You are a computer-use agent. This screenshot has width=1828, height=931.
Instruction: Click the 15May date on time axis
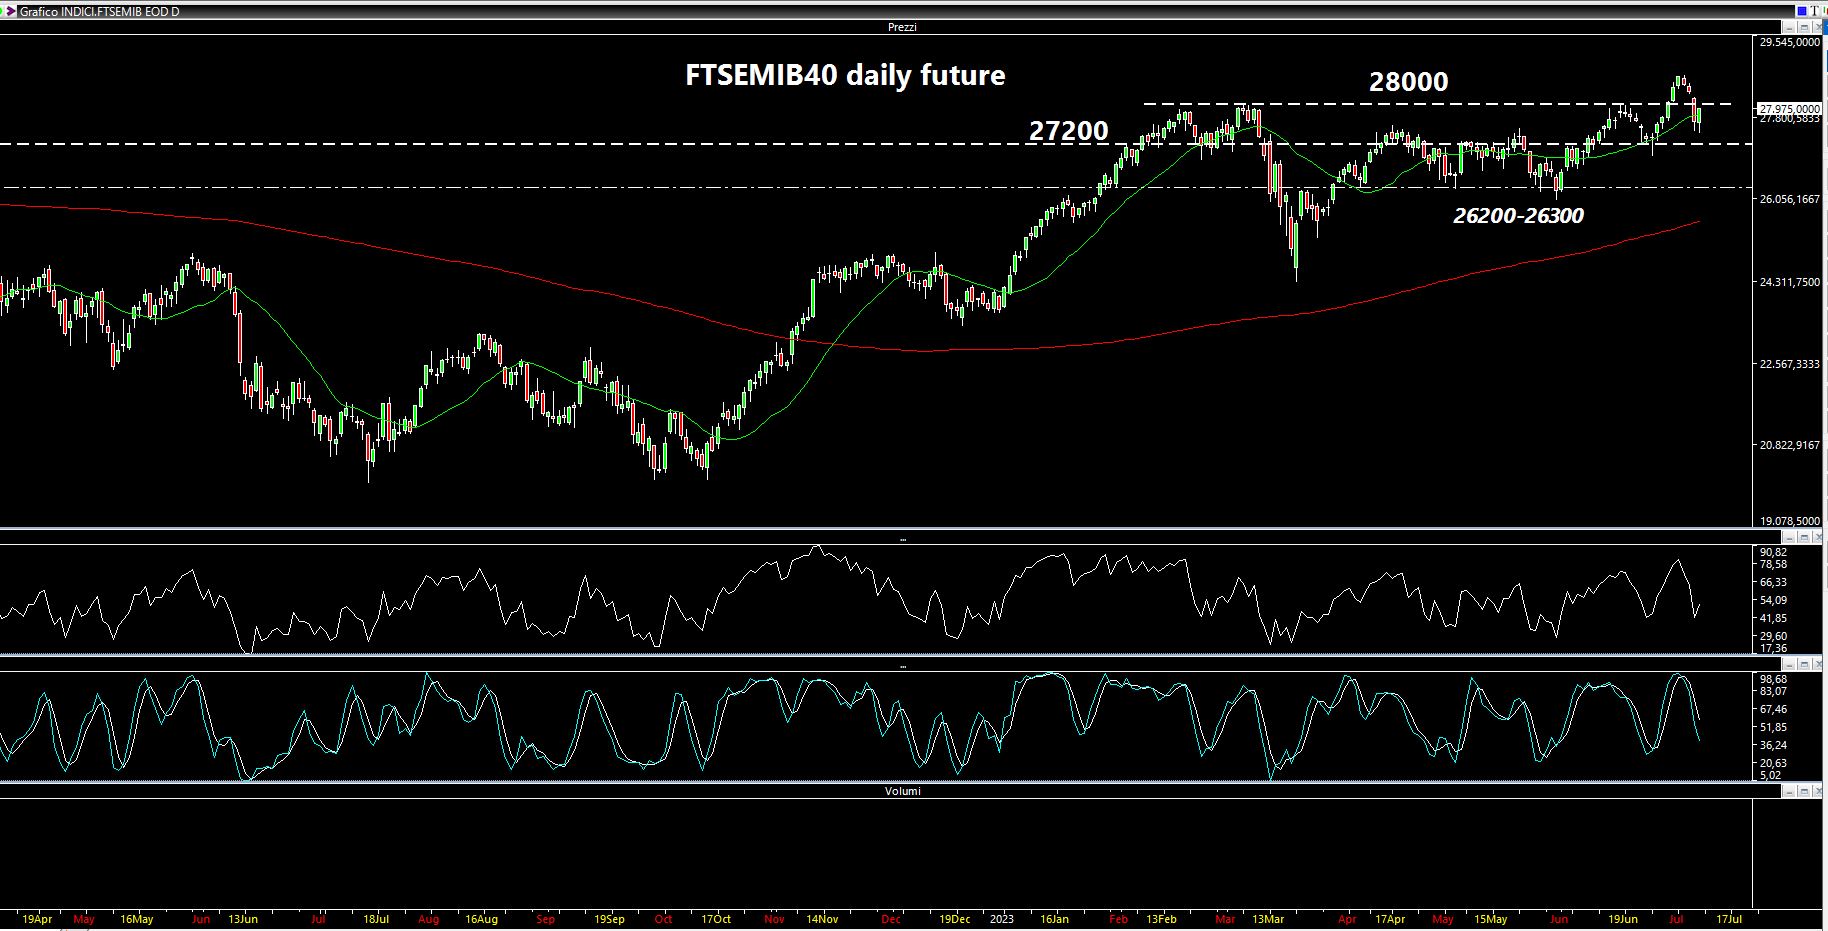pos(1491,918)
